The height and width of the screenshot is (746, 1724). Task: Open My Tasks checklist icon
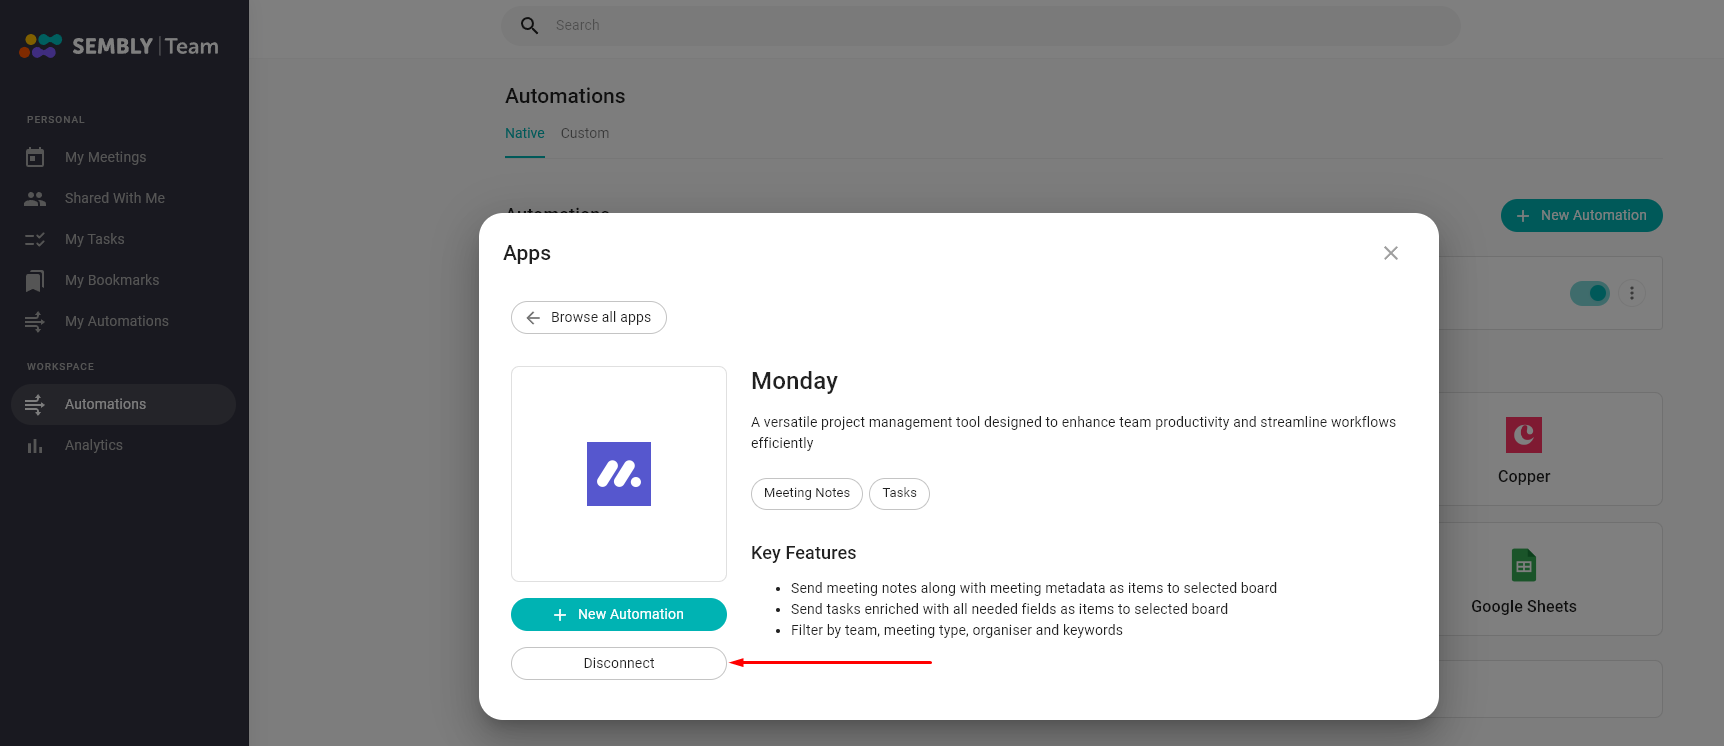tap(35, 239)
